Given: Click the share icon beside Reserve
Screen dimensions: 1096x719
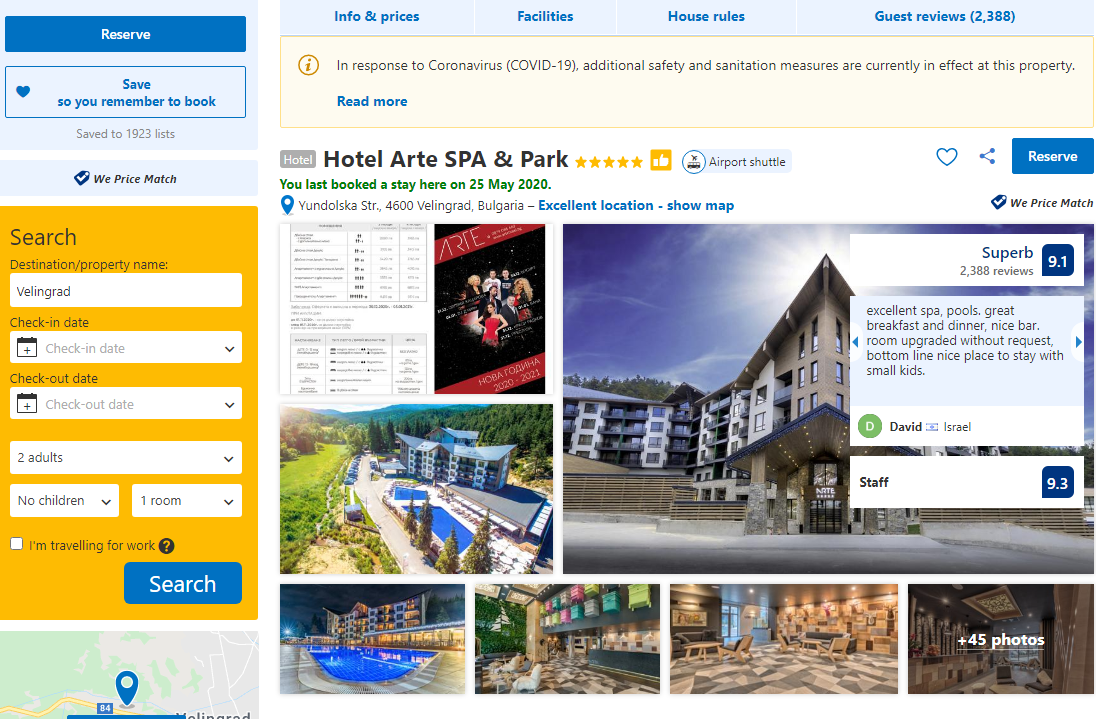Looking at the screenshot, I should (x=987, y=157).
